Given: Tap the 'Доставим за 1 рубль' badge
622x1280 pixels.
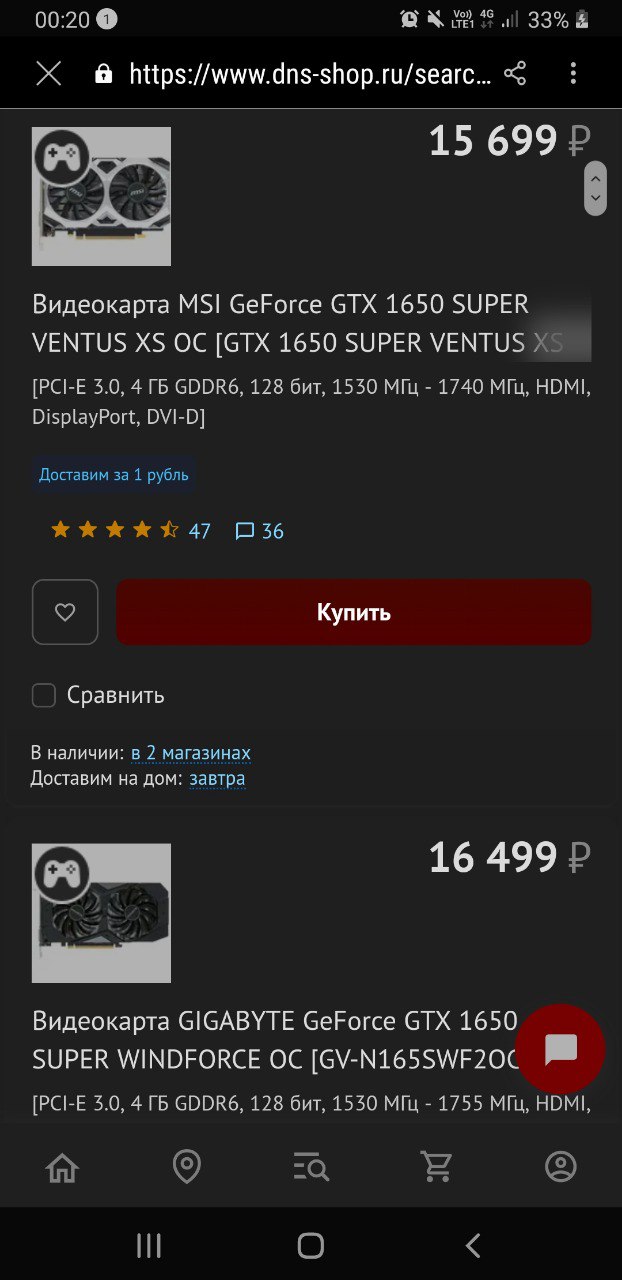Looking at the screenshot, I should pyautogui.click(x=114, y=475).
